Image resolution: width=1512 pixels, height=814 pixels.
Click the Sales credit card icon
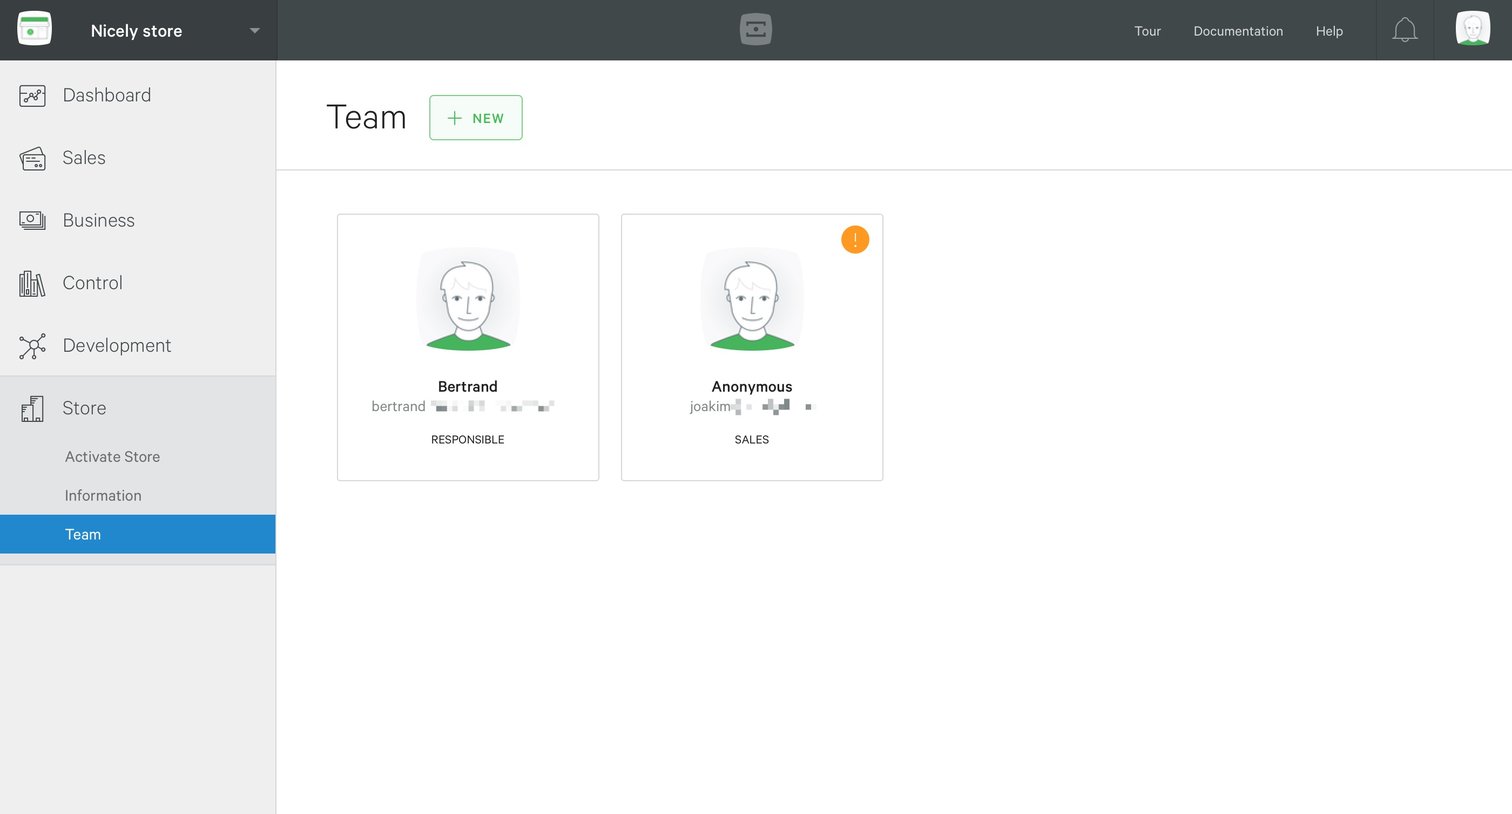click(32, 158)
